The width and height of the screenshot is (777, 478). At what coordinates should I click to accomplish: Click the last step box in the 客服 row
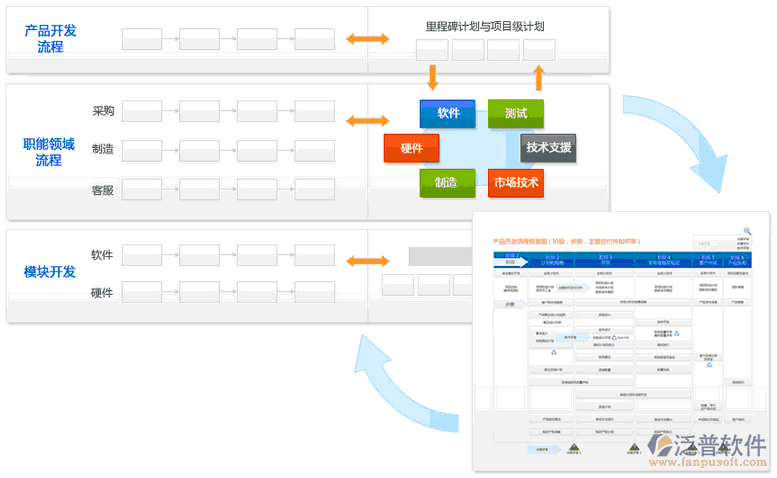314,190
